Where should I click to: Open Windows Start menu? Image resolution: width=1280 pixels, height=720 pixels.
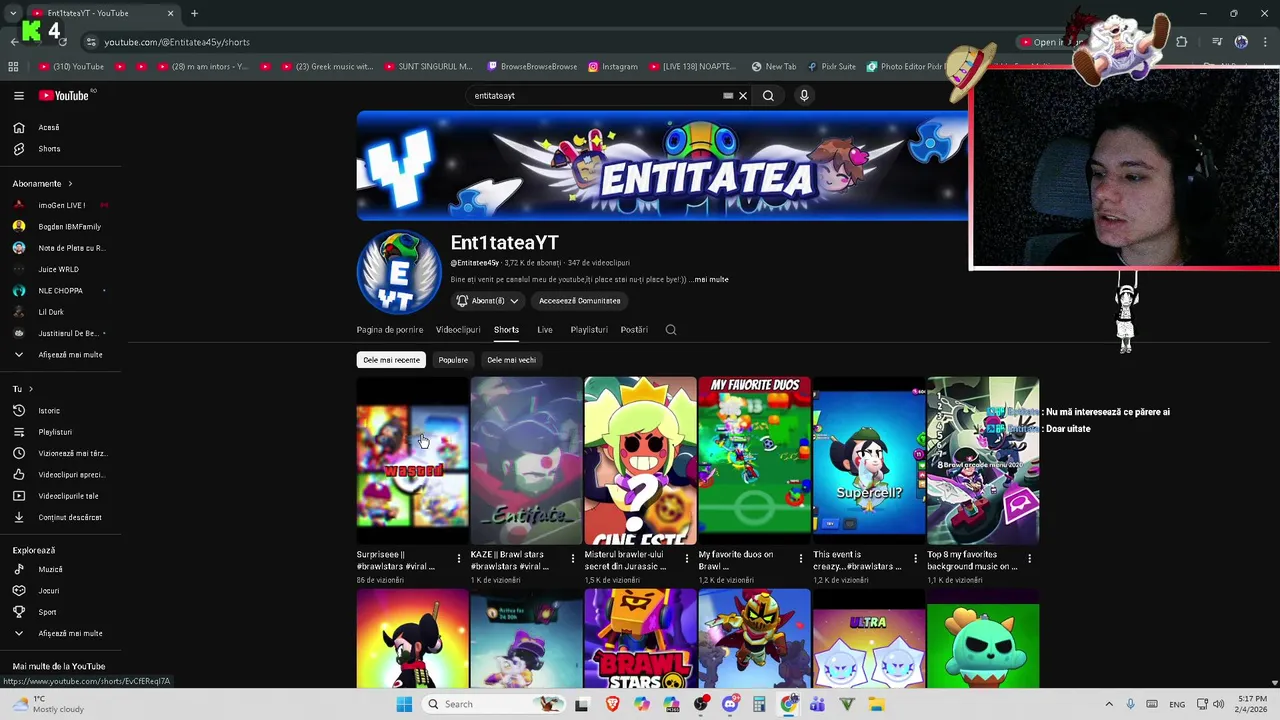pos(404,704)
